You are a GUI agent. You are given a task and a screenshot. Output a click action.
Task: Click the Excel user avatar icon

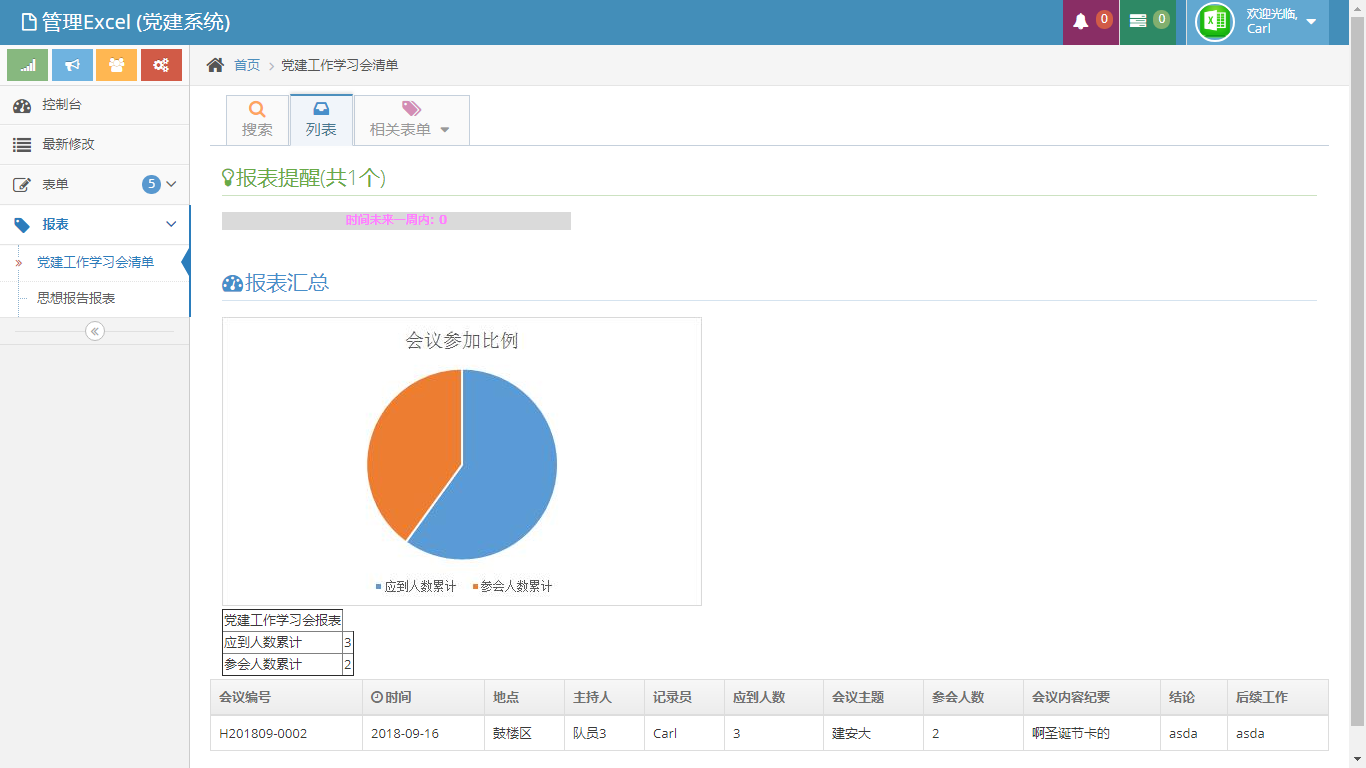point(1215,22)
